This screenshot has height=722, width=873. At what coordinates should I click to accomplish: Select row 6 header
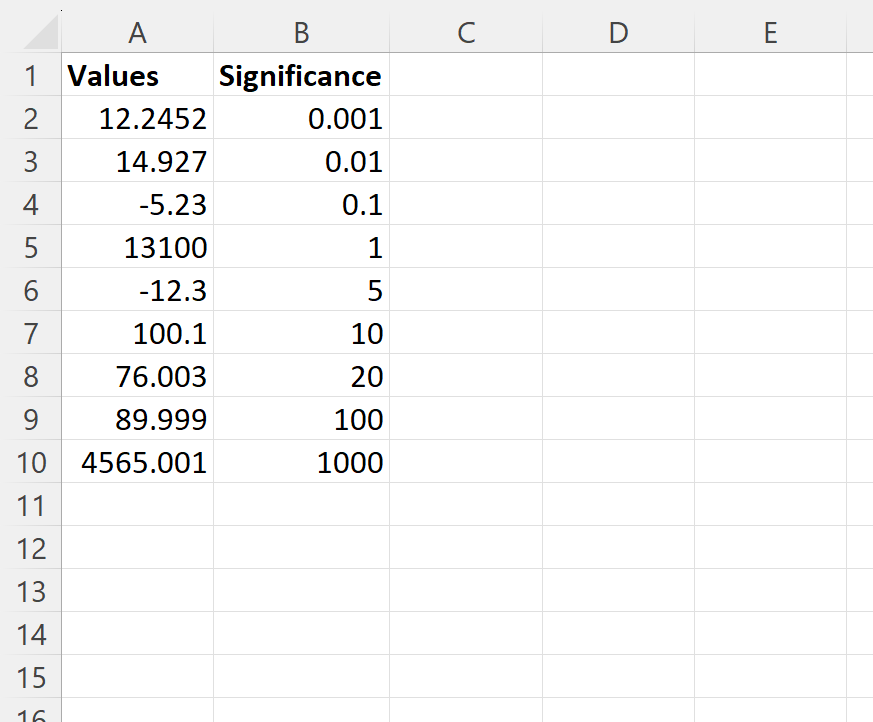coord(31,289)
